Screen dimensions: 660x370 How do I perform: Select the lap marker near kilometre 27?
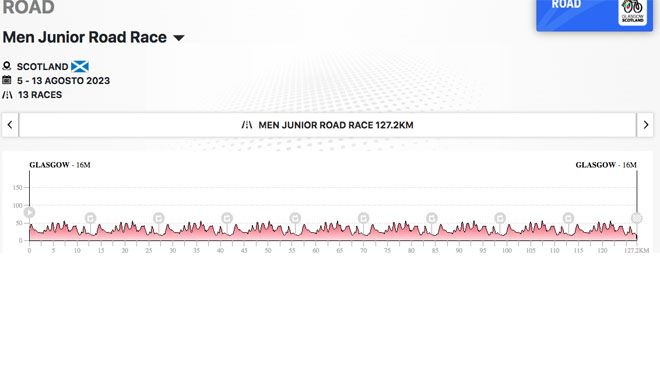[x=159, y=218]
